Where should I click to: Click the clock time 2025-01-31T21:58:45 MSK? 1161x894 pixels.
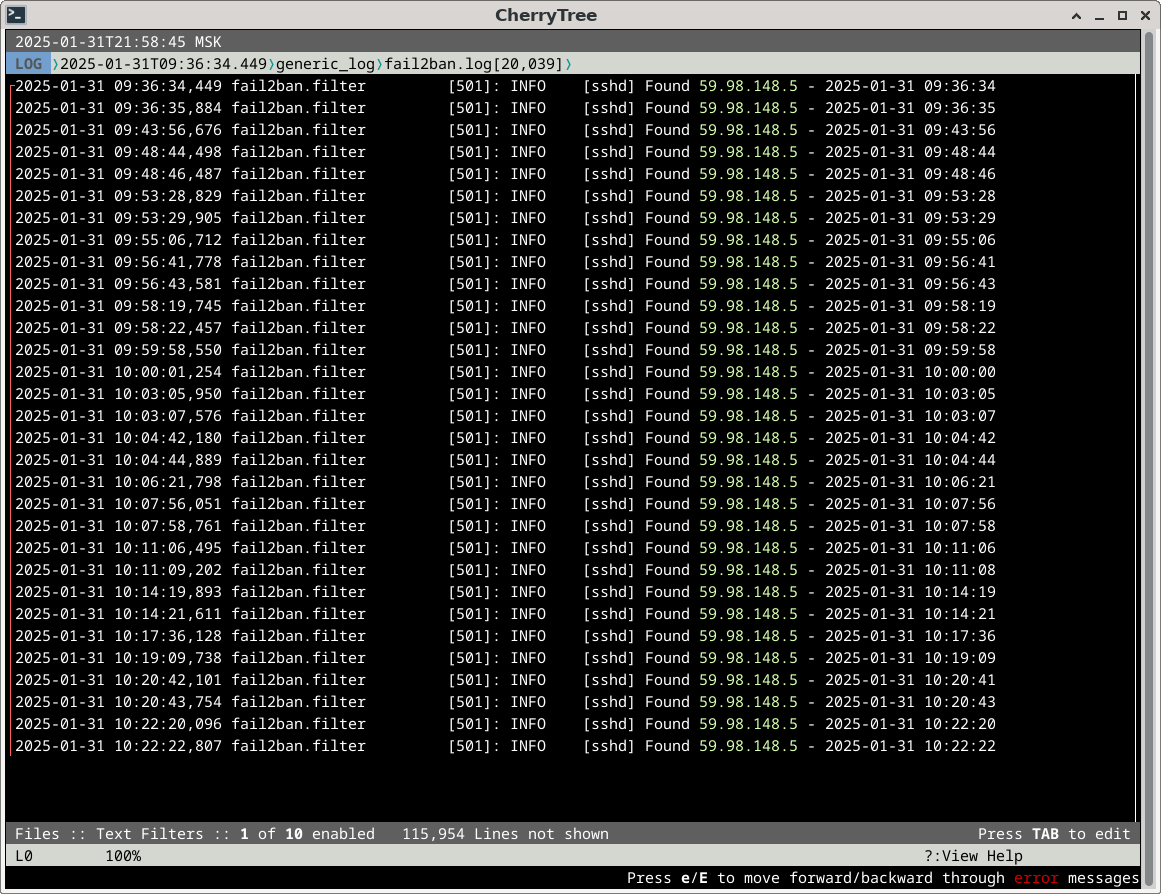tap(118, 42)
